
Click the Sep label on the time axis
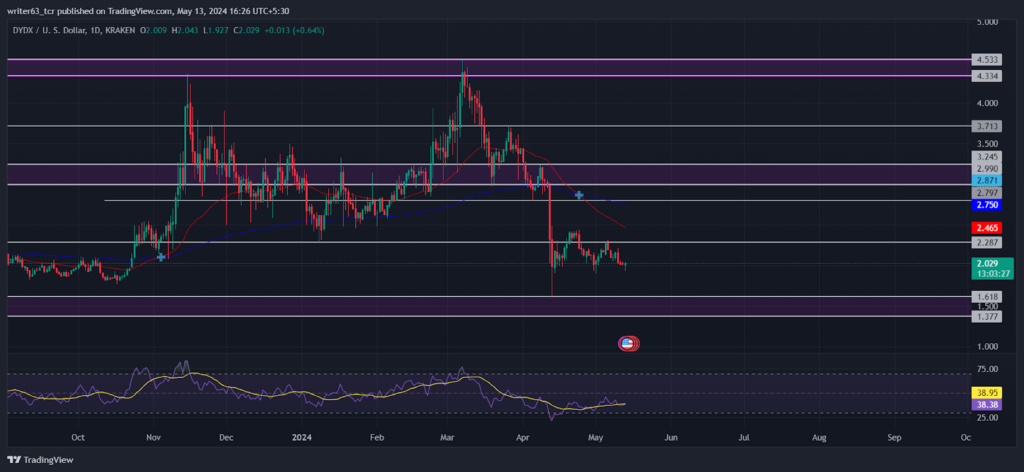point(894,437)
